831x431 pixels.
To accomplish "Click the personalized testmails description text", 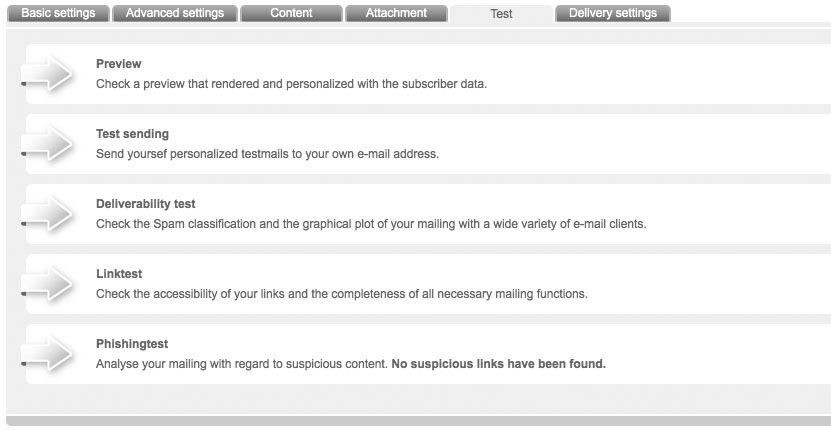I will click(267, 154).
